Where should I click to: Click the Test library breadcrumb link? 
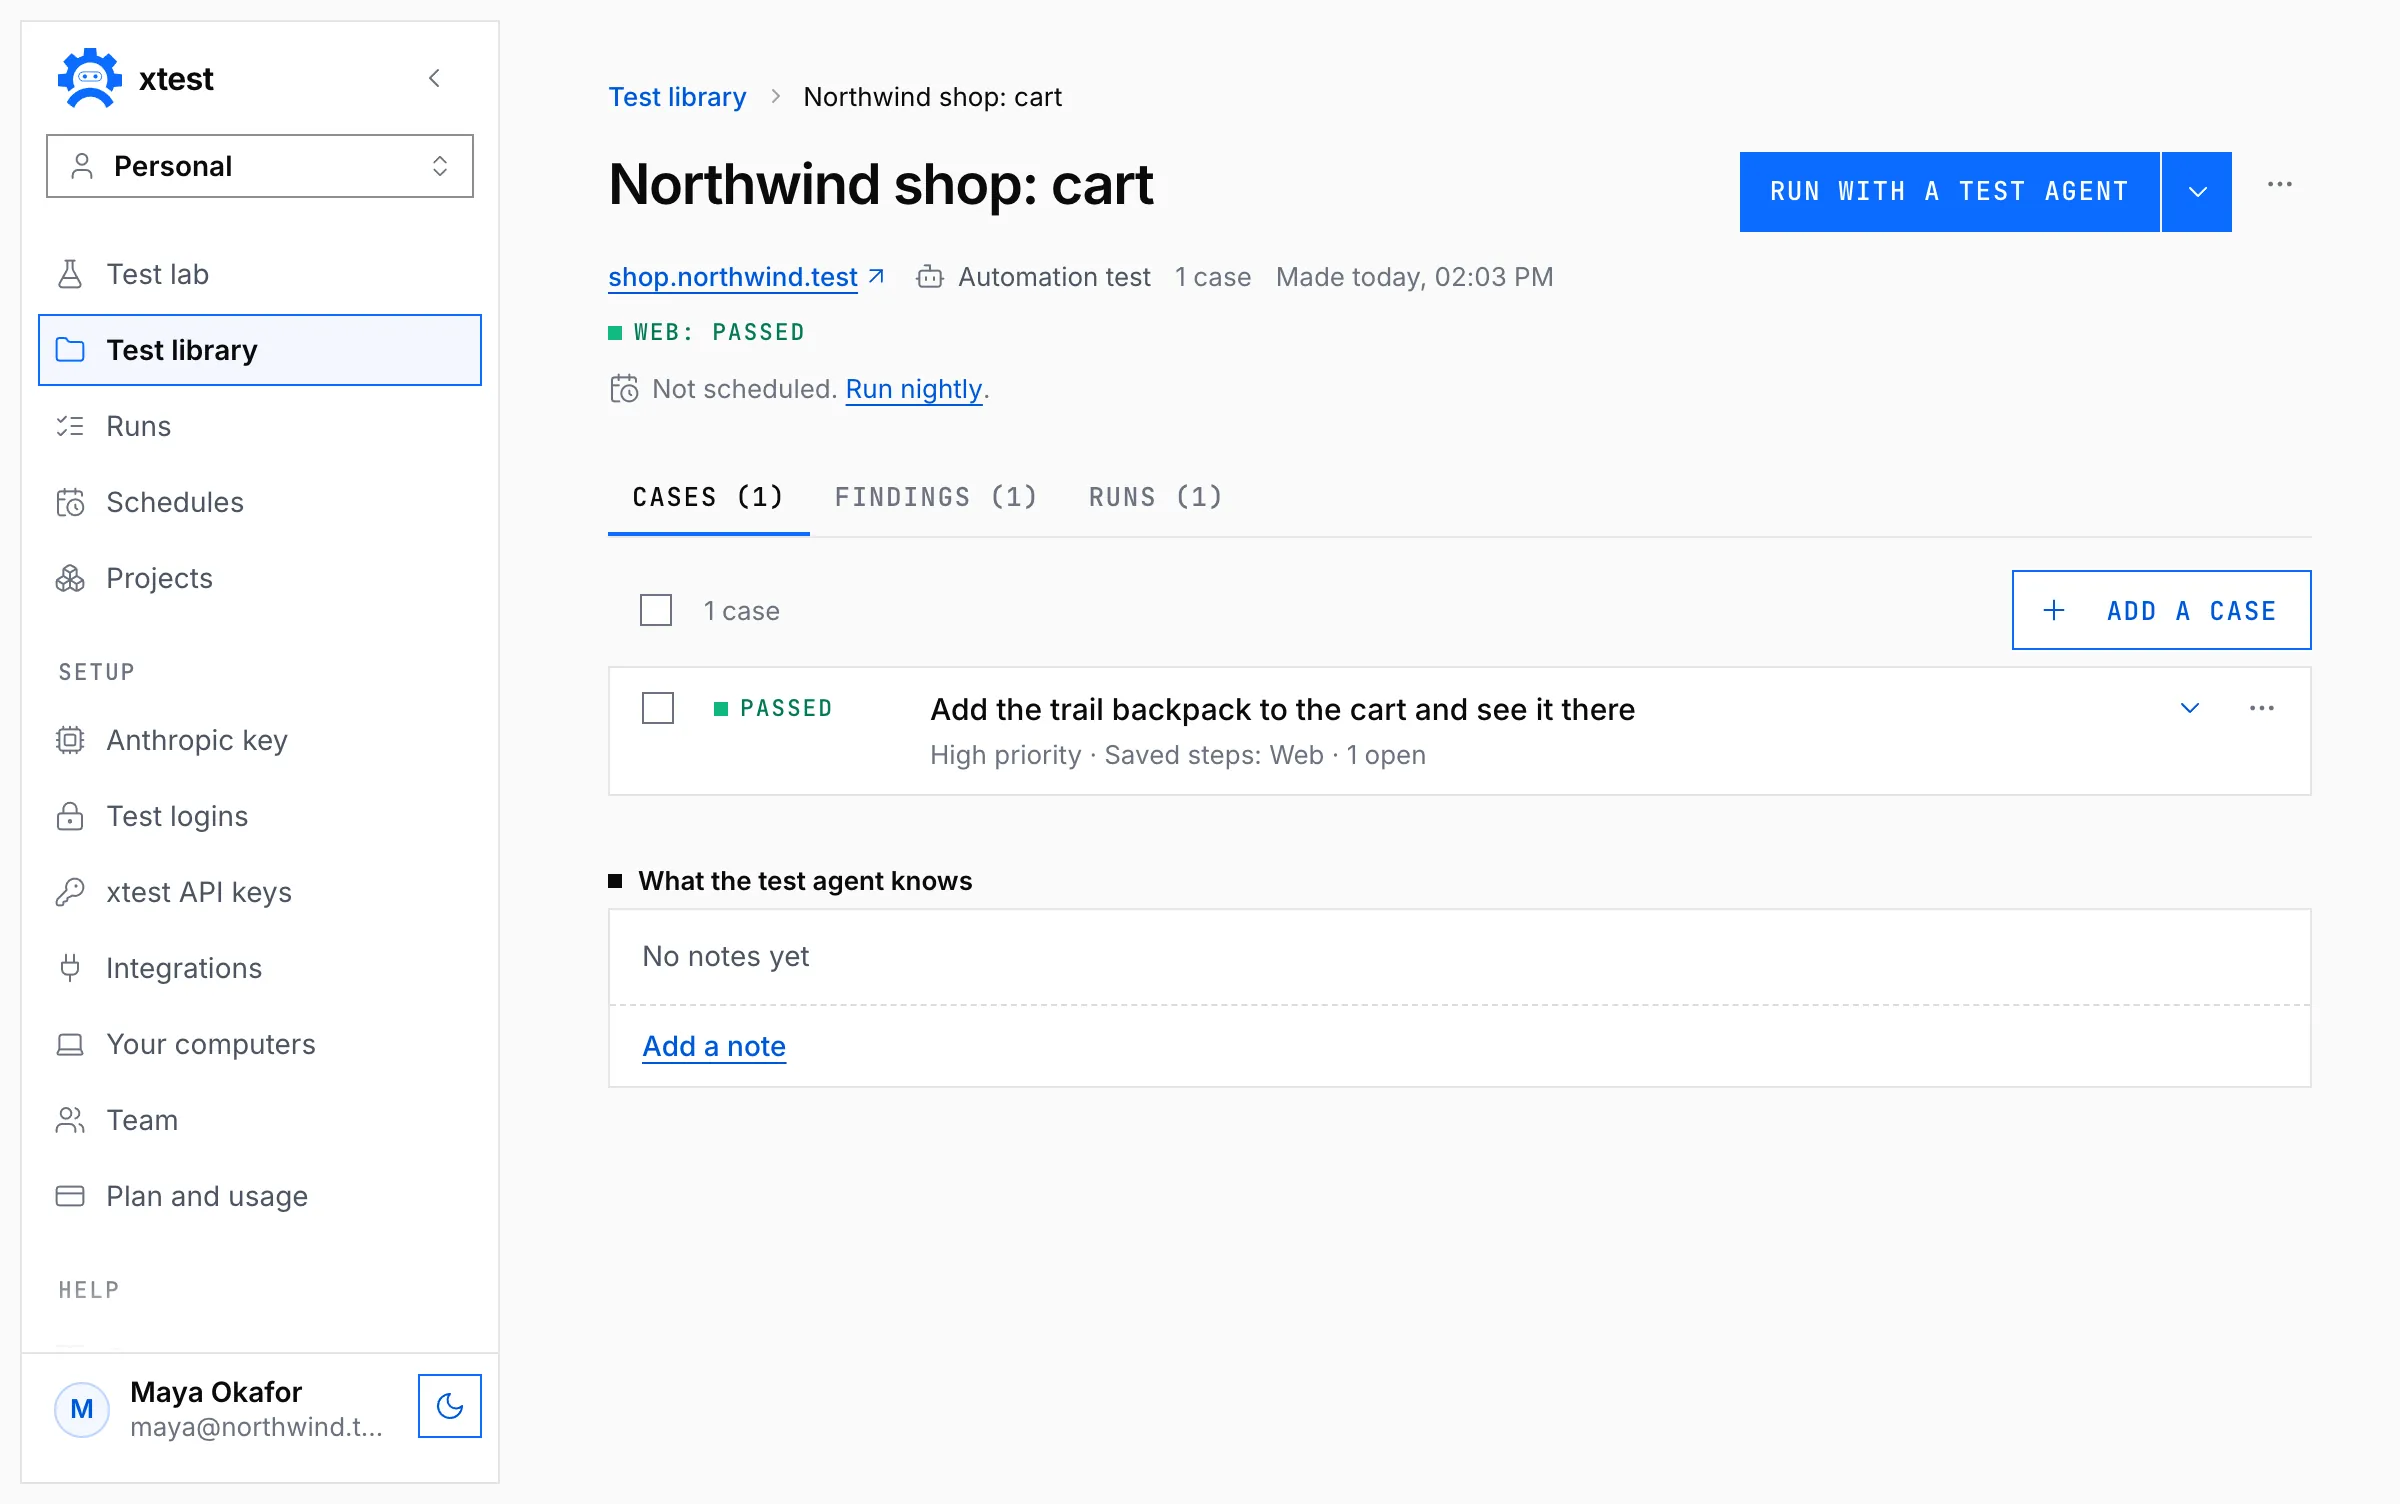677,97
